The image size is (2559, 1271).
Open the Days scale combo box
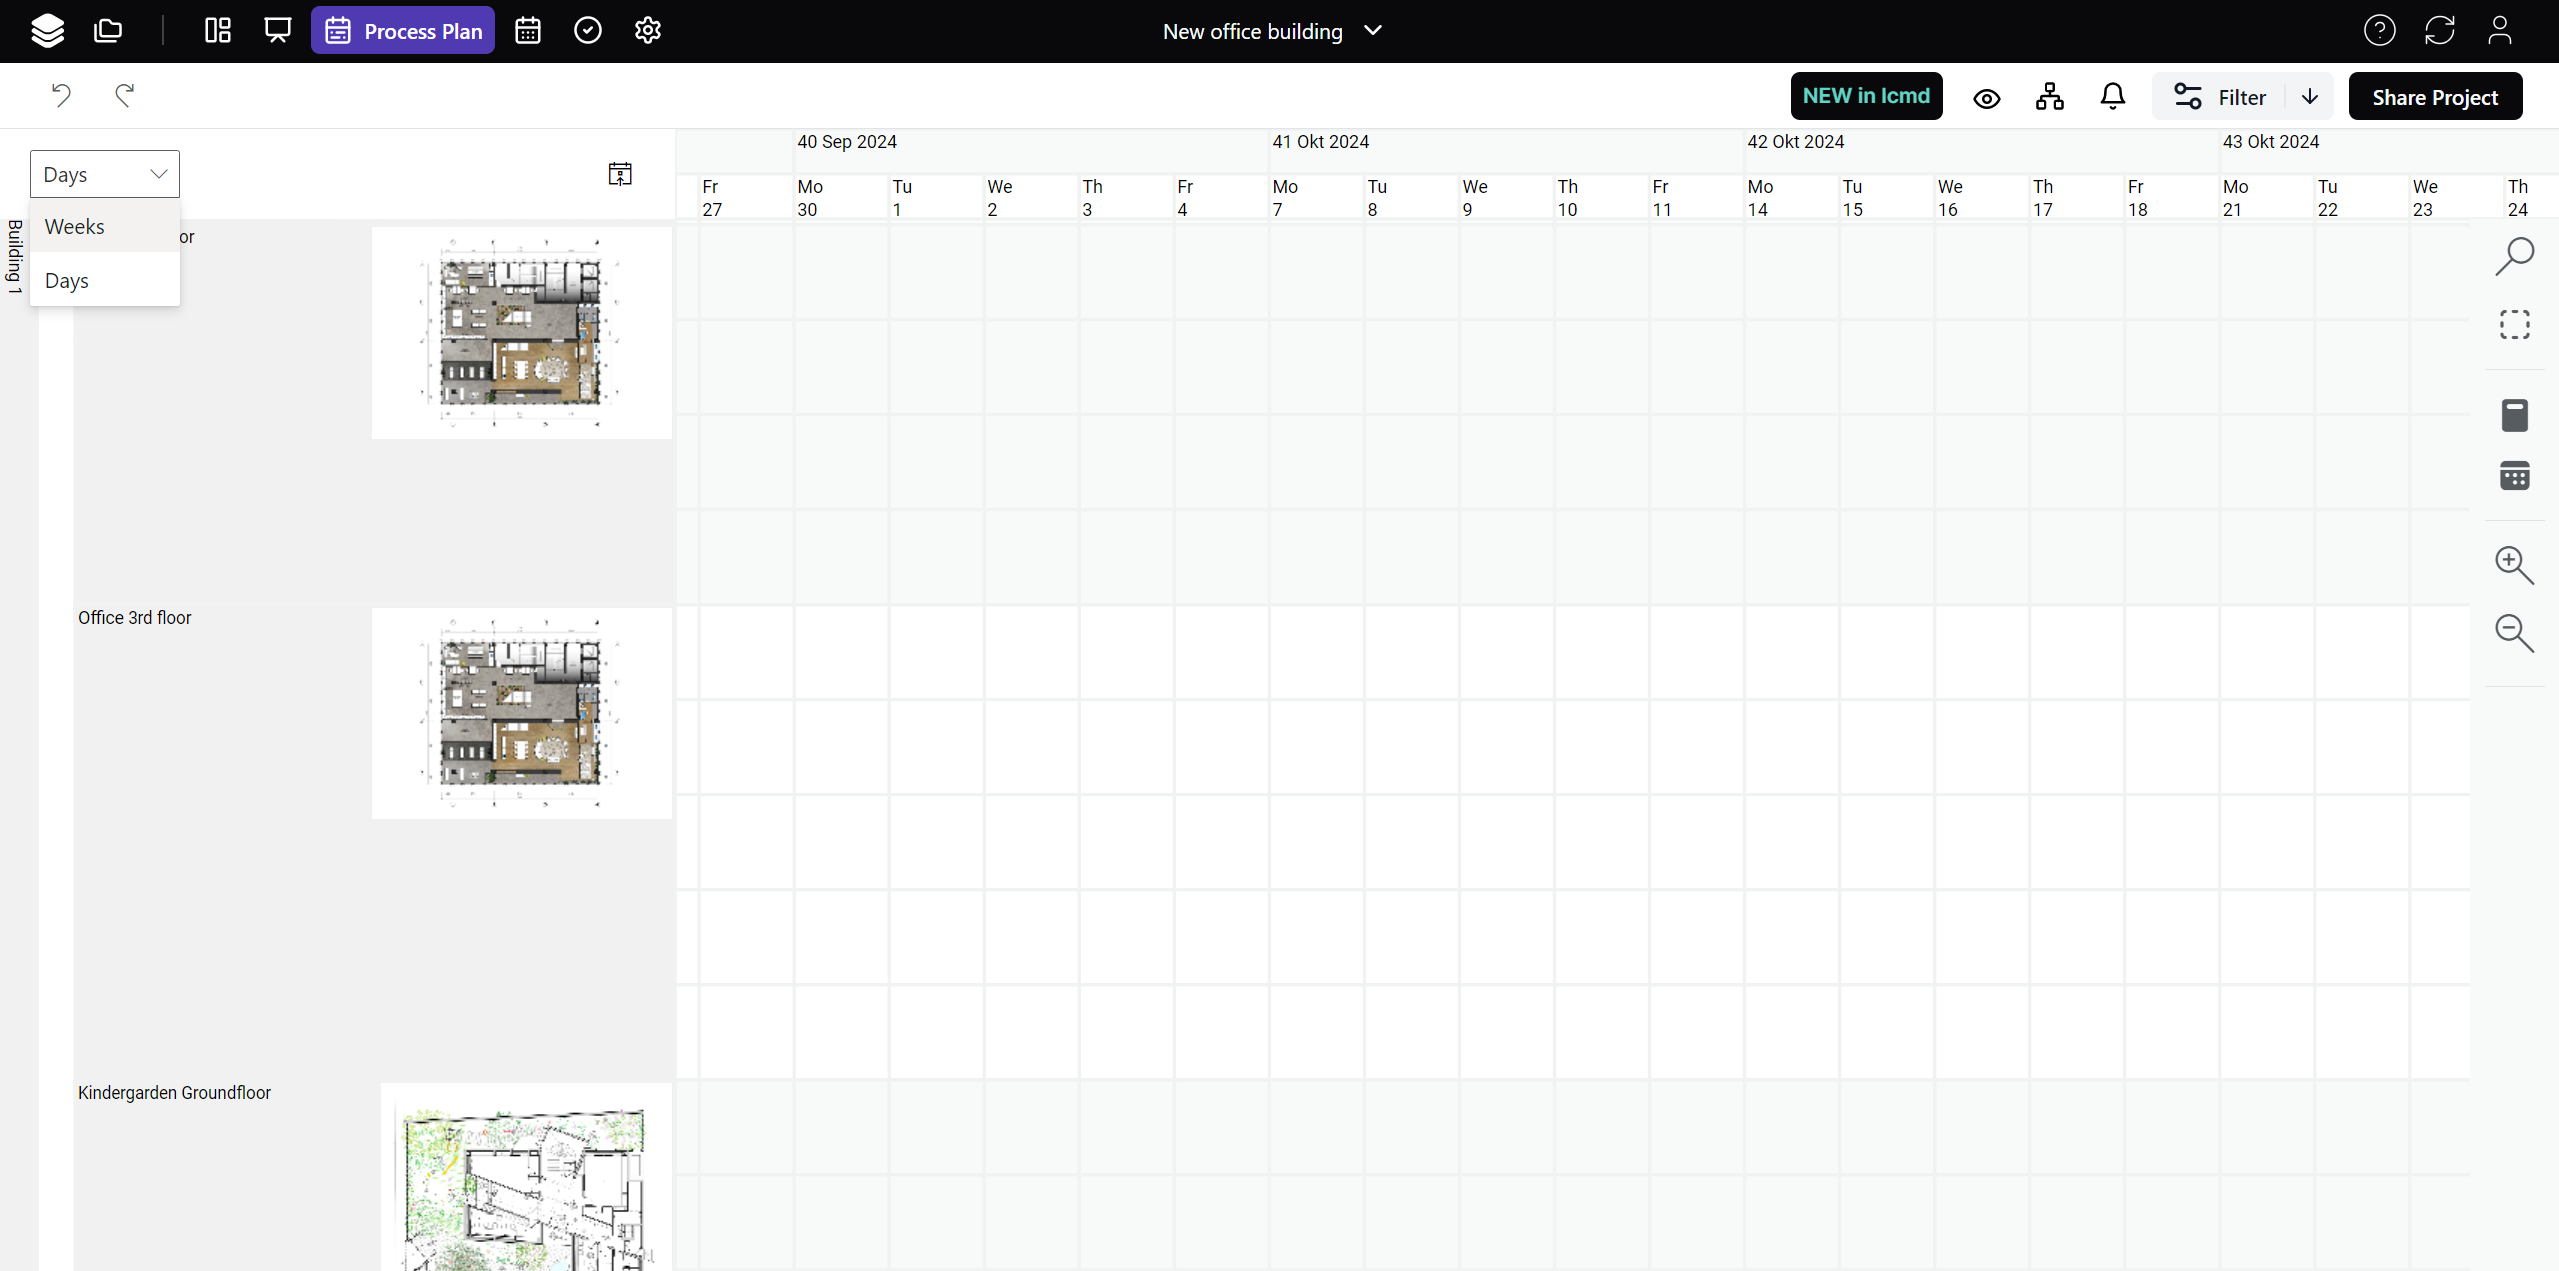pyautogui.click(x=105, y=174)
